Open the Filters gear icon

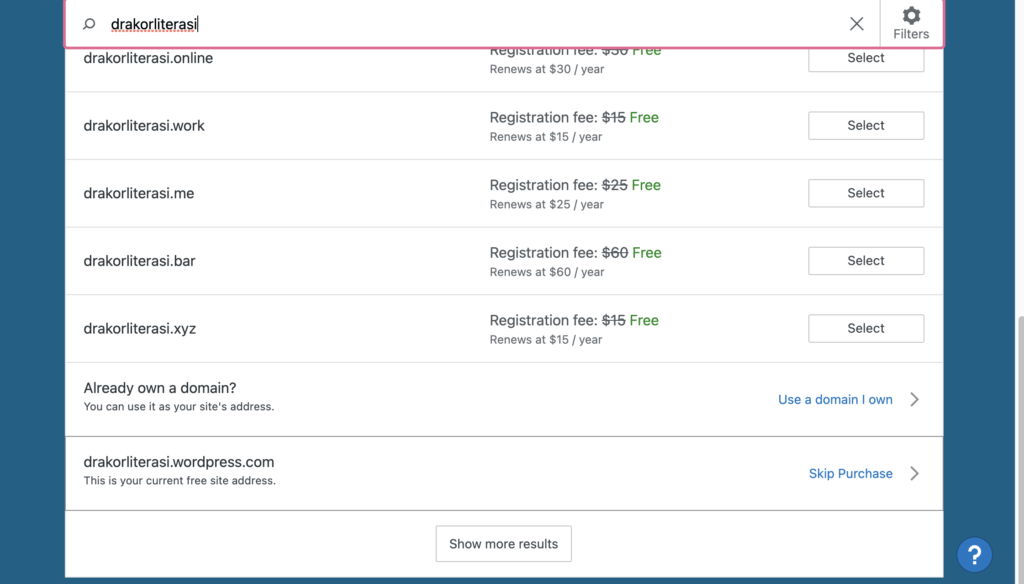(x=911, y=15)
